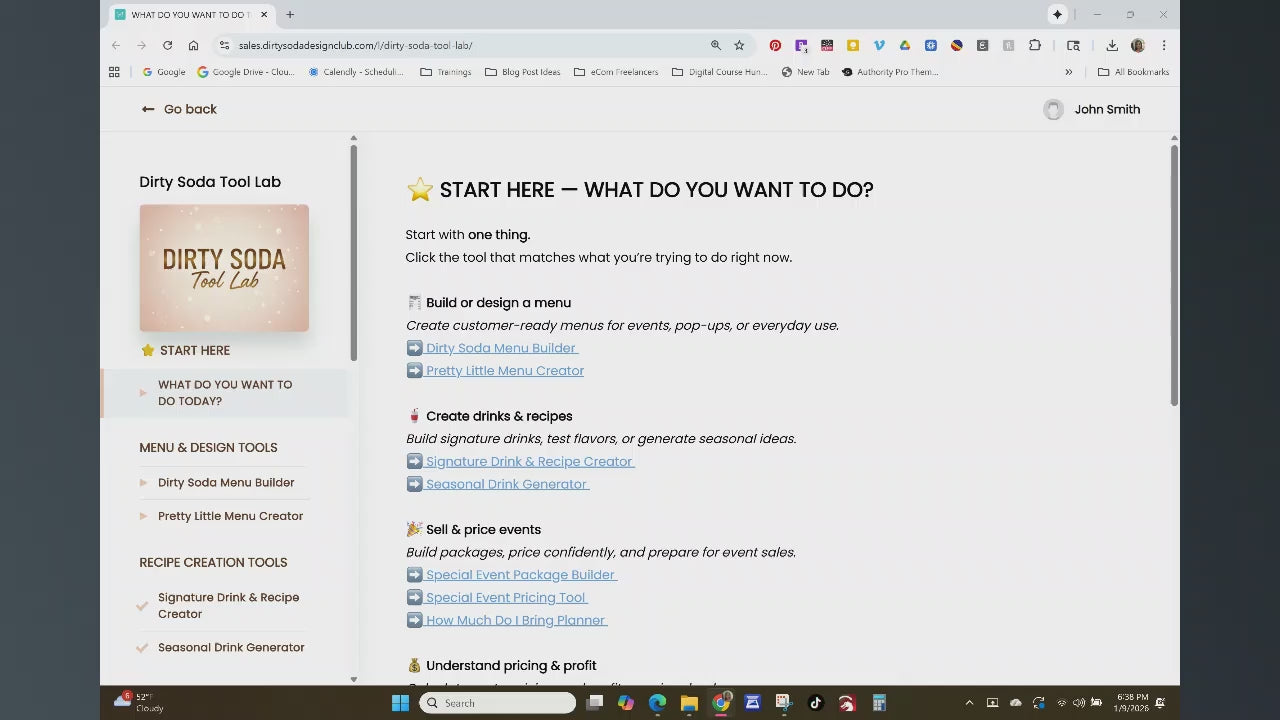Click the Vimeo extension icon

tap(879, 45)
